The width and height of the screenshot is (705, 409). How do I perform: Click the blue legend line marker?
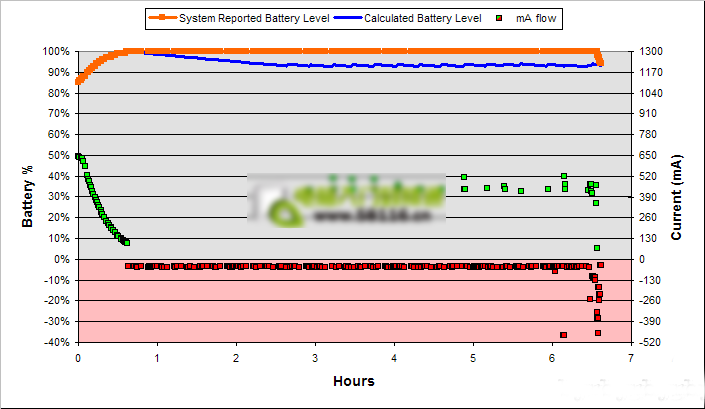(x=348, y=18)
